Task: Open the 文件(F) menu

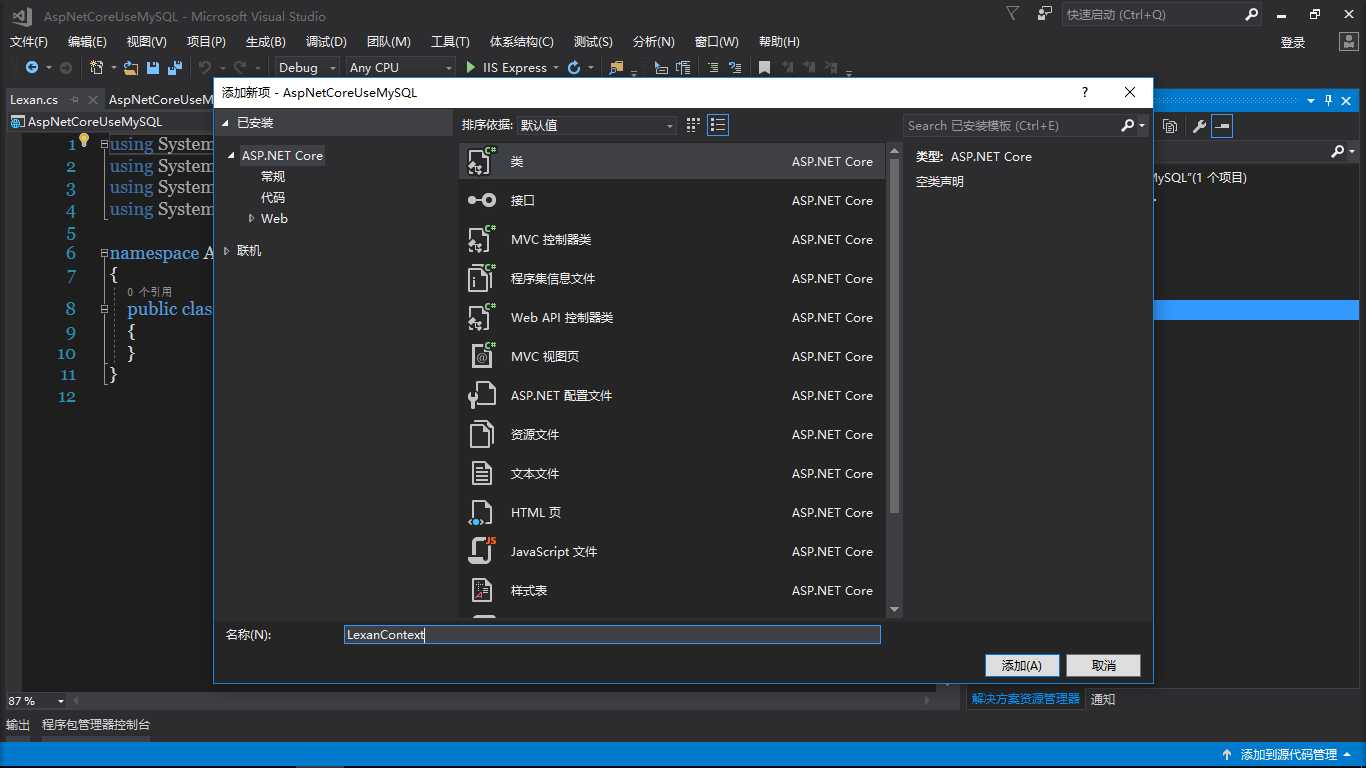Action: pyautogui.click(x=29, y=41)
